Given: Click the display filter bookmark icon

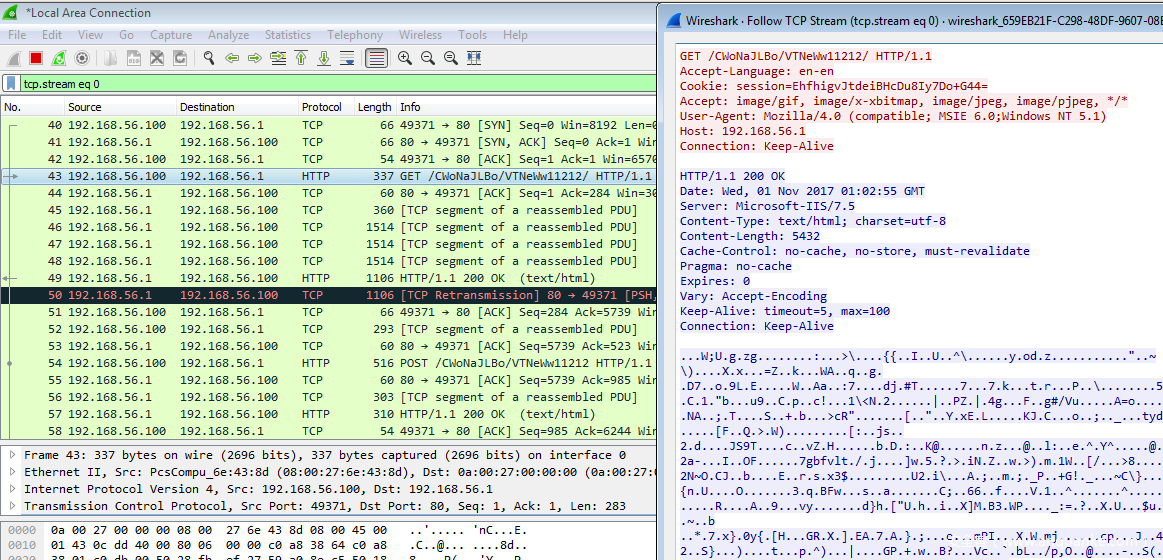Looking at the screenshot, I should [x=11, y=84].
